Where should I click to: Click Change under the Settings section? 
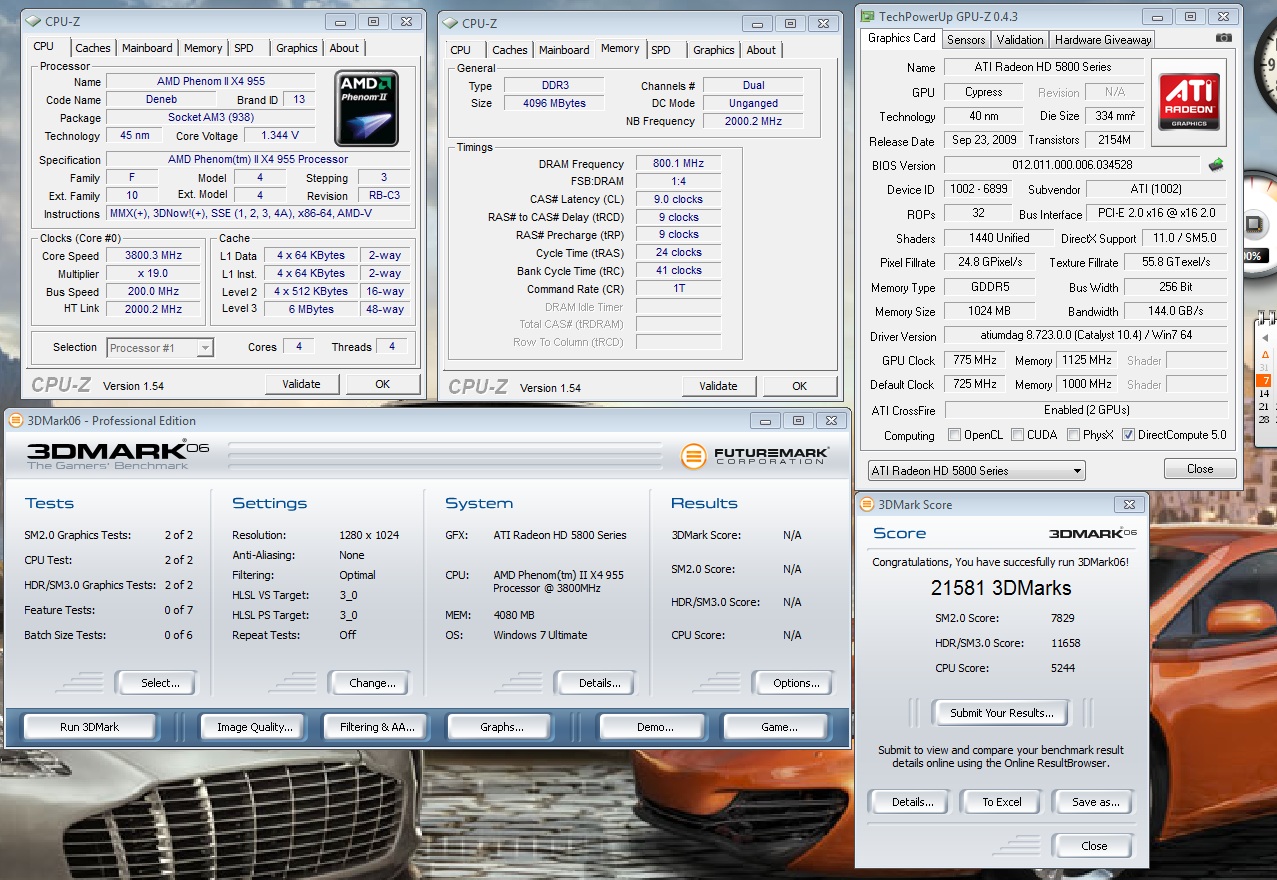(x=372, y=683)
